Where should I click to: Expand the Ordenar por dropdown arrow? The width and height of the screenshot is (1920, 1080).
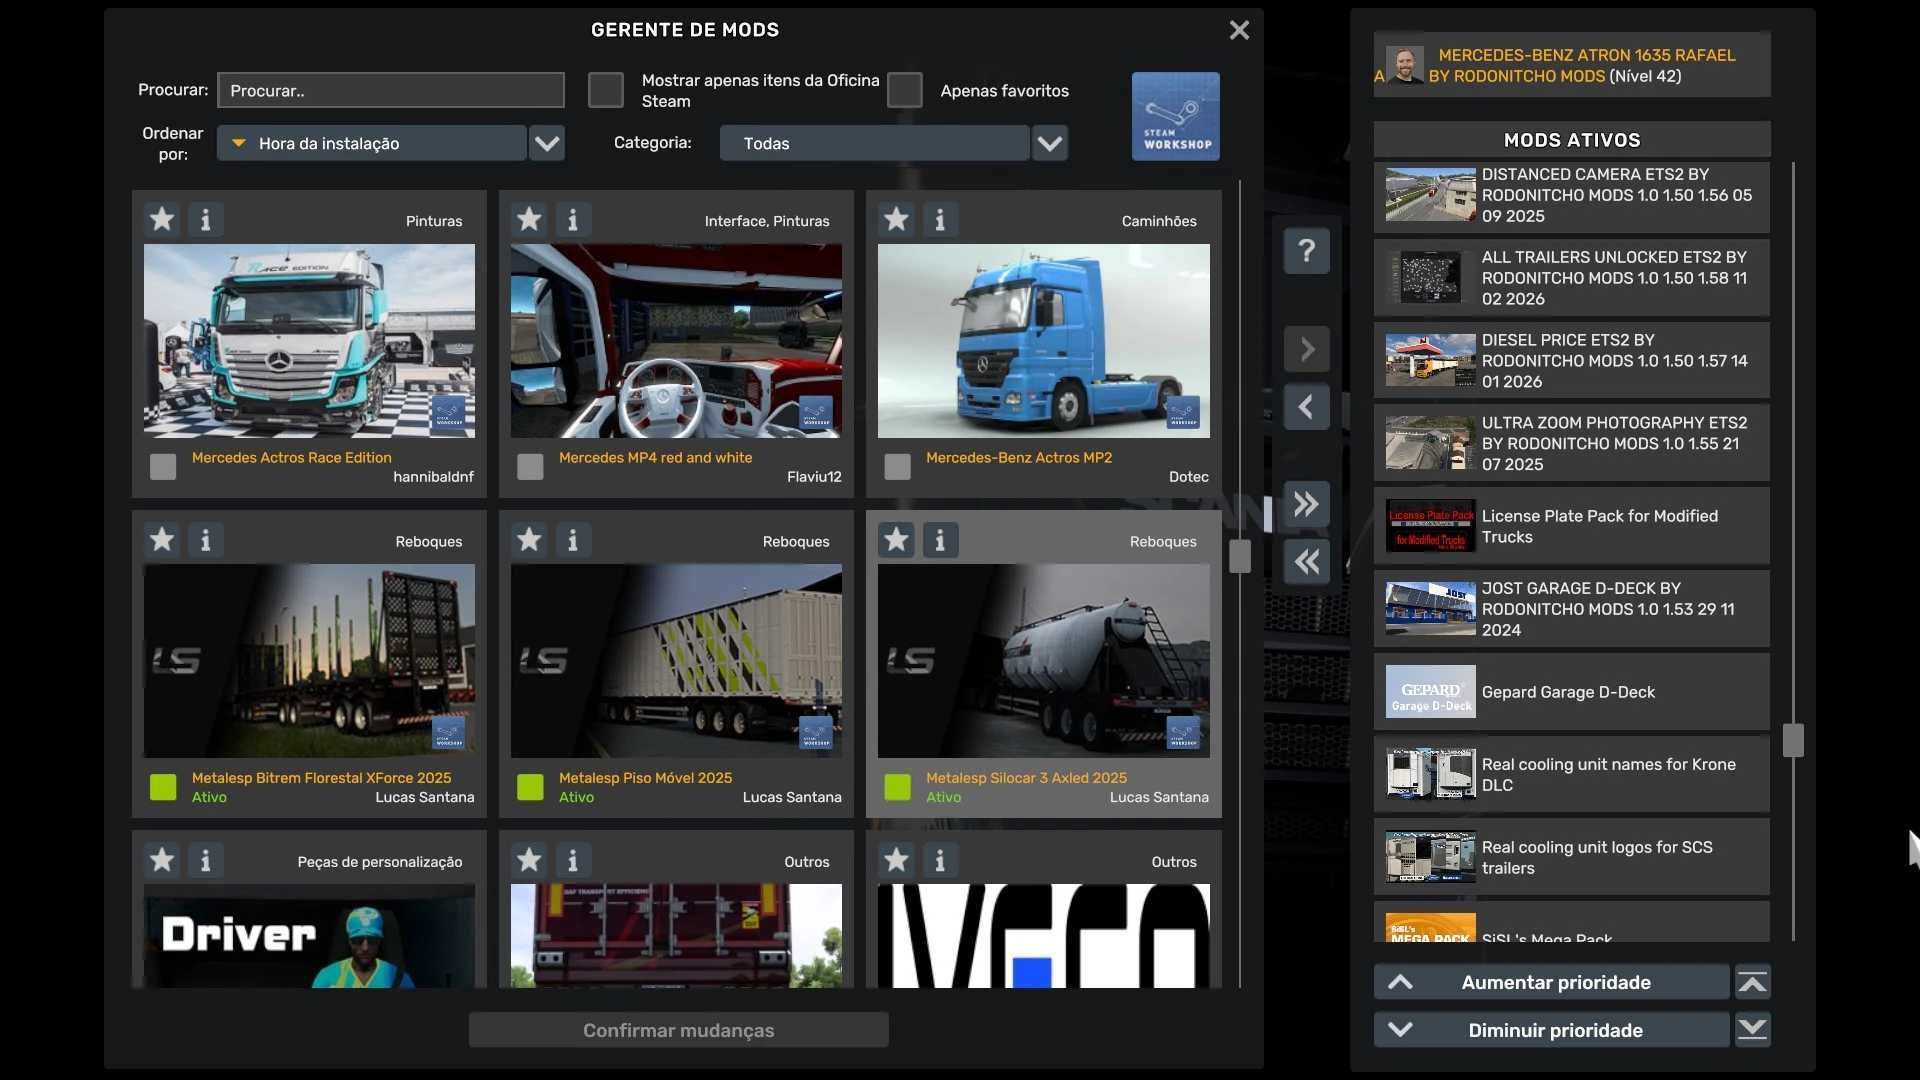click(x=547, y=143)
